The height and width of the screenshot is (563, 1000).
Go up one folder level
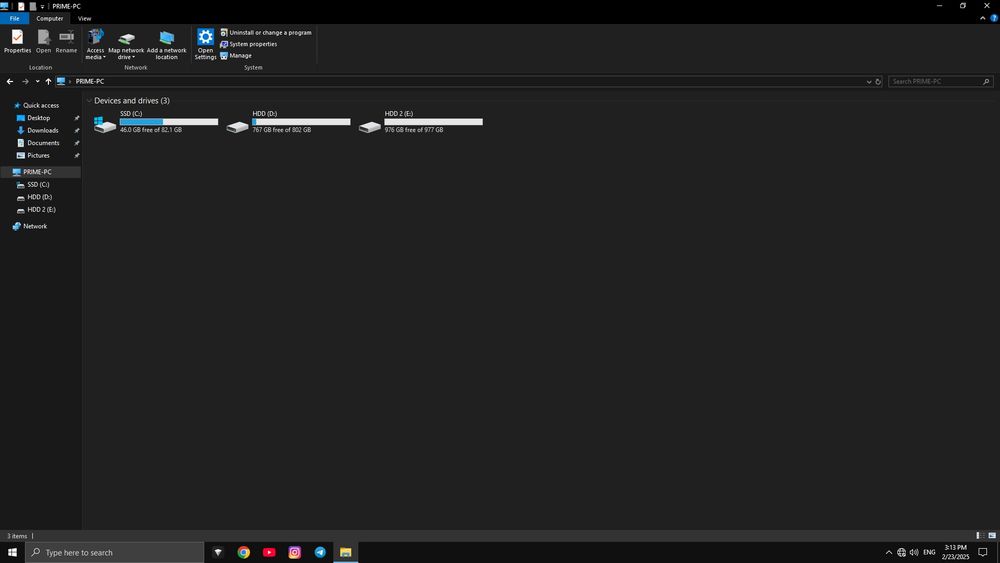tap(48, 82)
